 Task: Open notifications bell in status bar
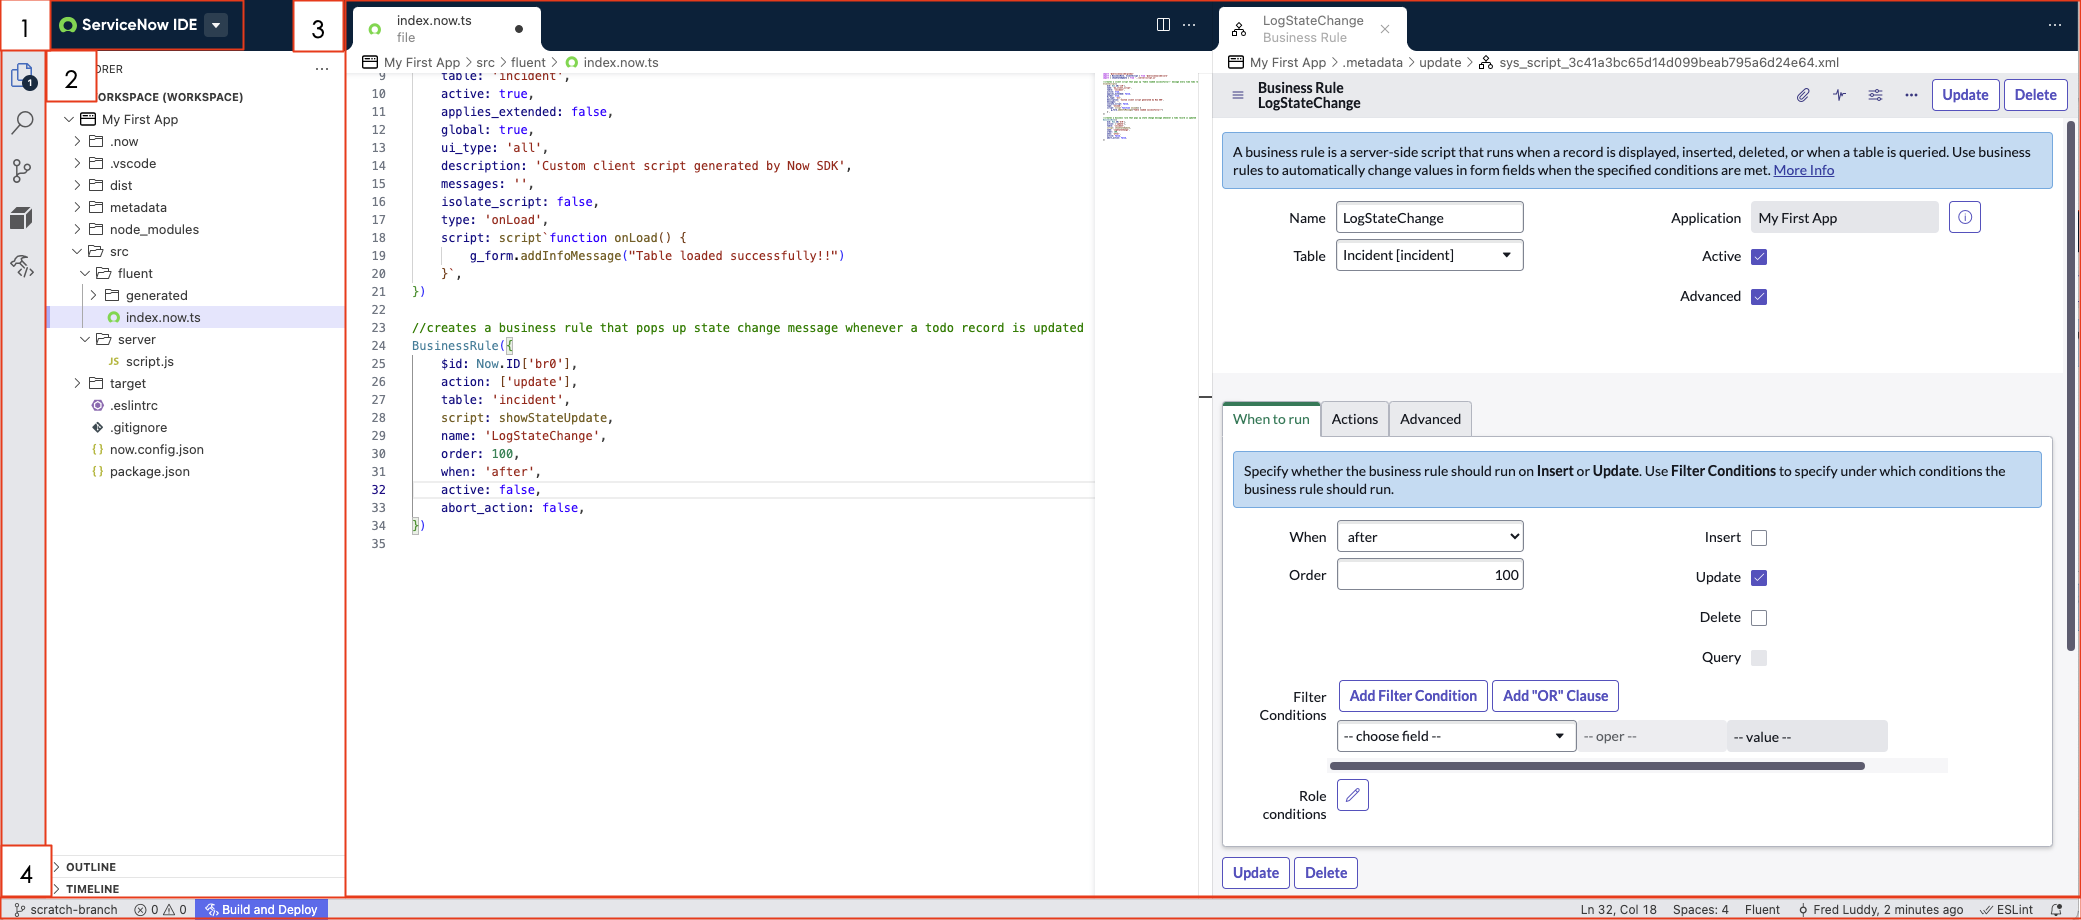(2057, 909)
